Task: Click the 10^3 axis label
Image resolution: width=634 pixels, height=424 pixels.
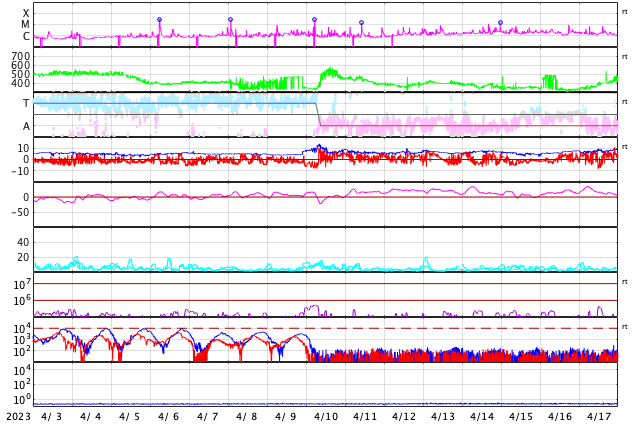Action: click(x=22, y=340)
